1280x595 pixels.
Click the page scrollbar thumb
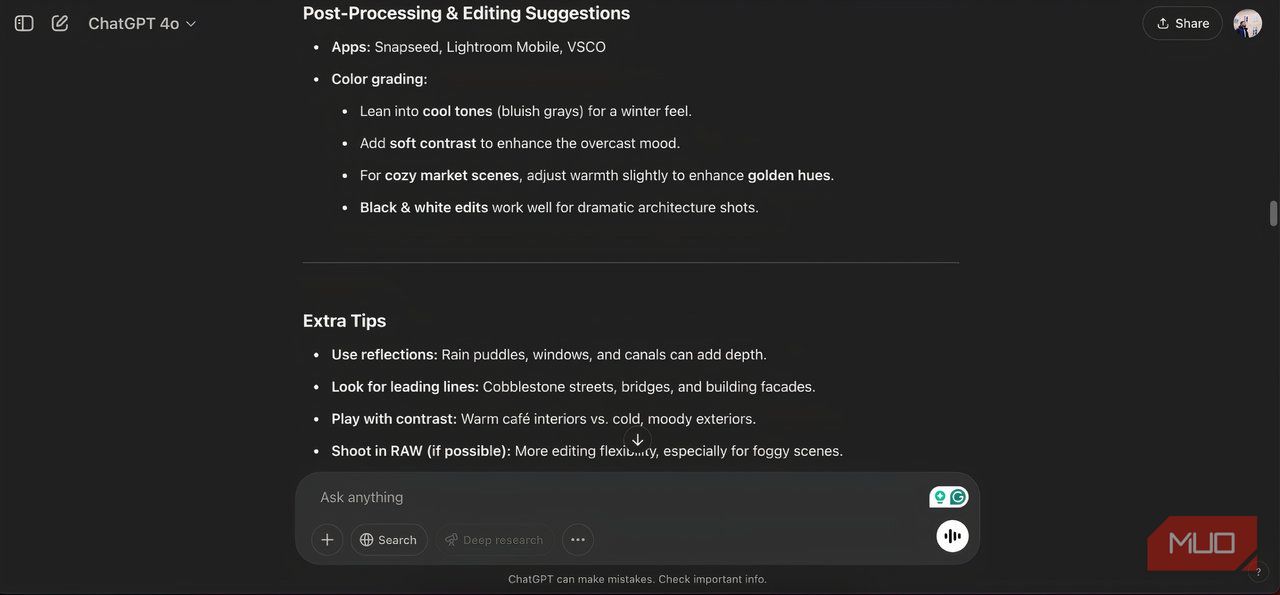tap(1273, 213)
